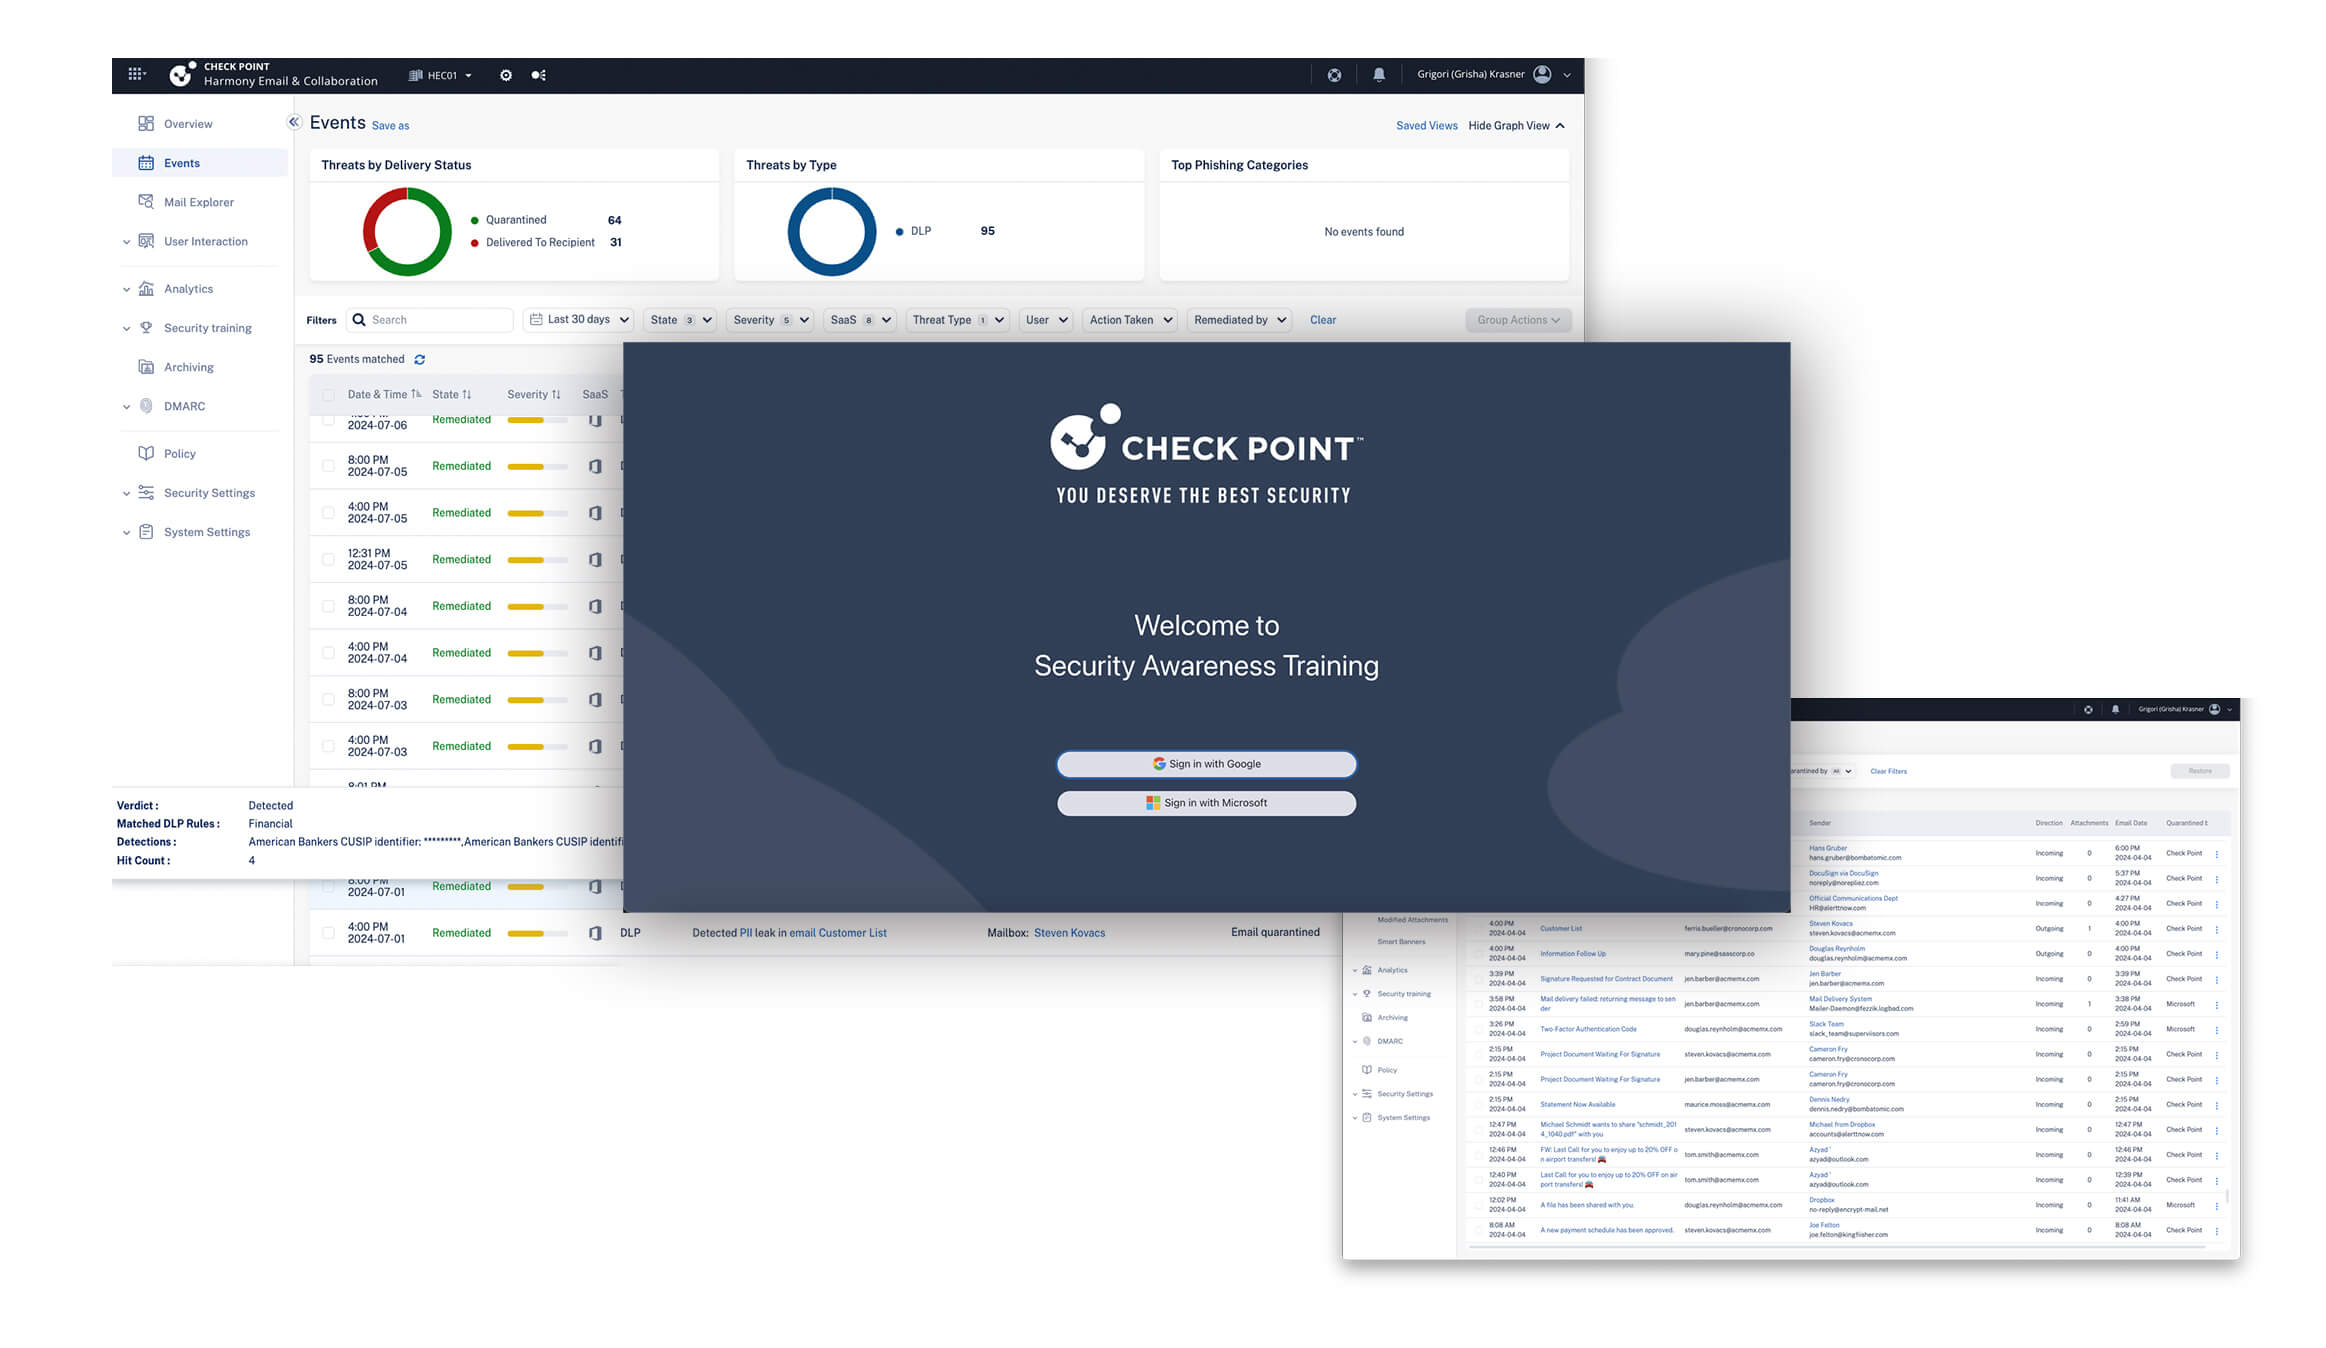Sign in with Google button
The image size is (2326, 1348).
(x=1206, y=762)
